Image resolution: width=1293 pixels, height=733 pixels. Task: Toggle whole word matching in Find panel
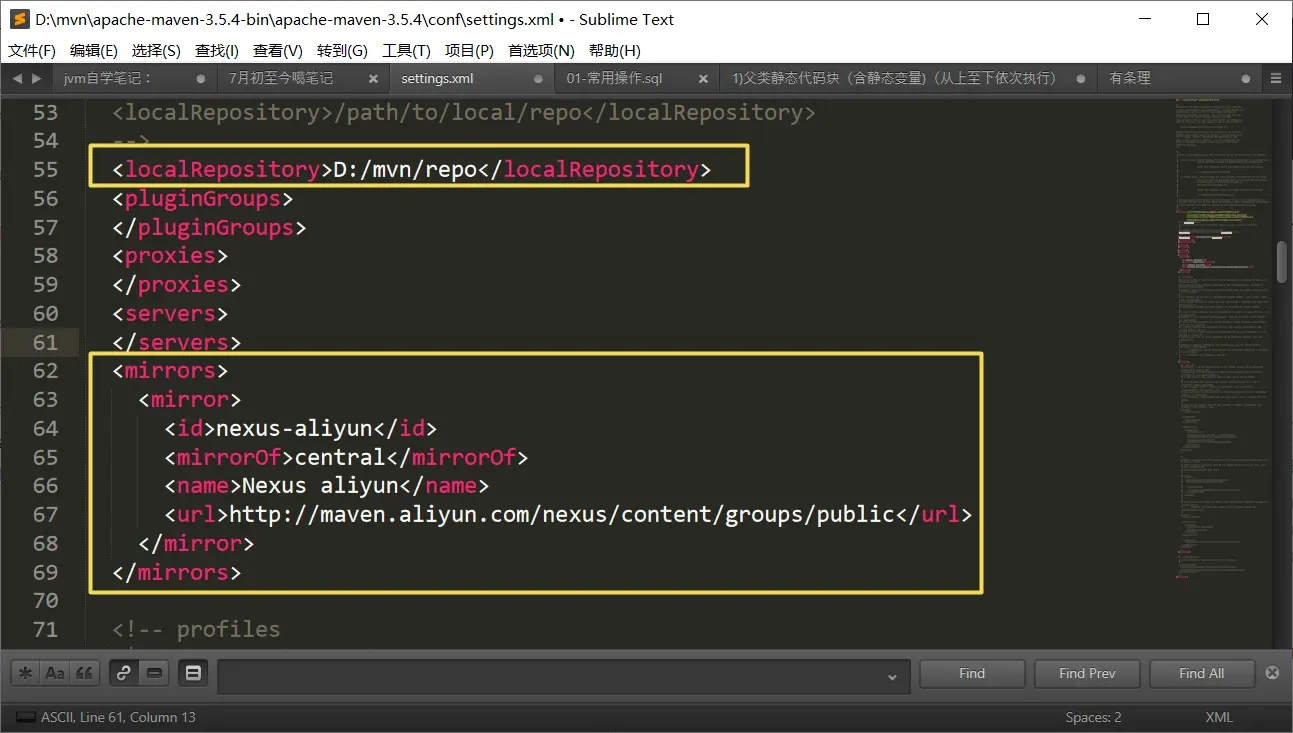click(x=84, y=673)
